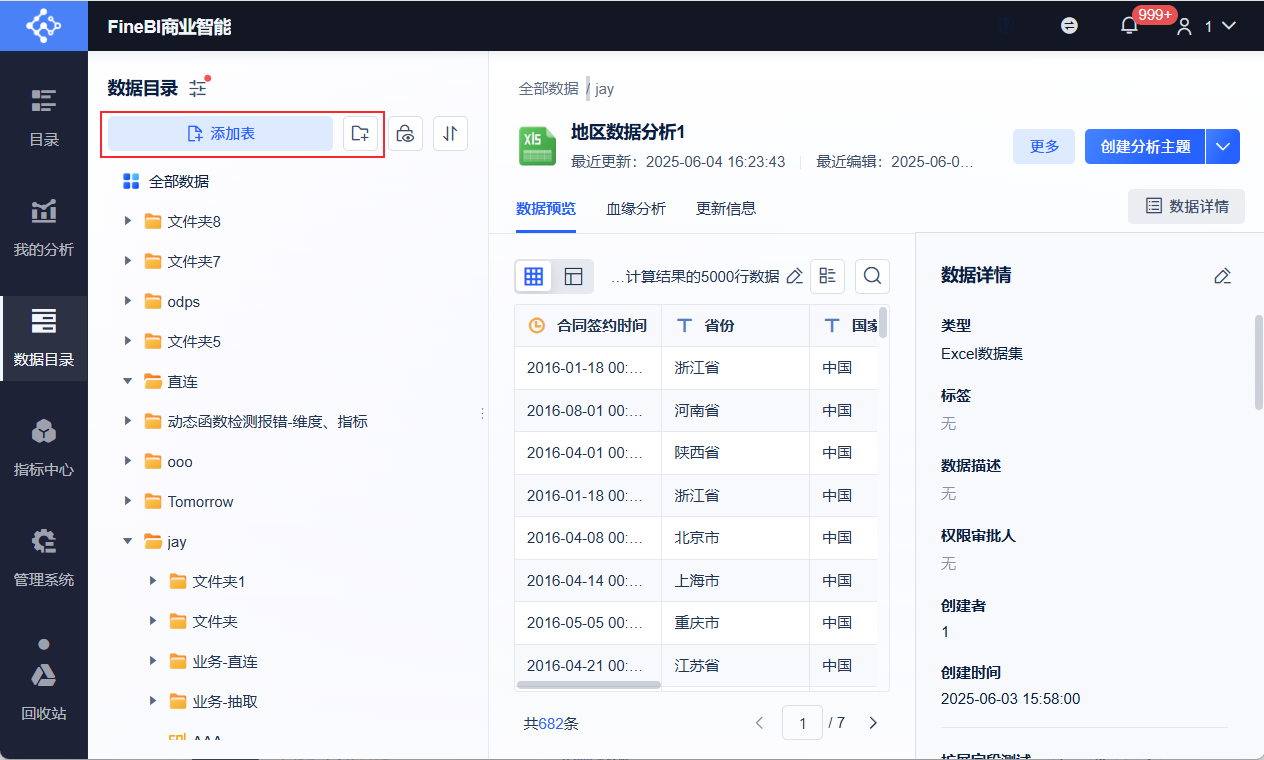
Task: Switch to the 数据预览 tab
Action: (546, 209)
